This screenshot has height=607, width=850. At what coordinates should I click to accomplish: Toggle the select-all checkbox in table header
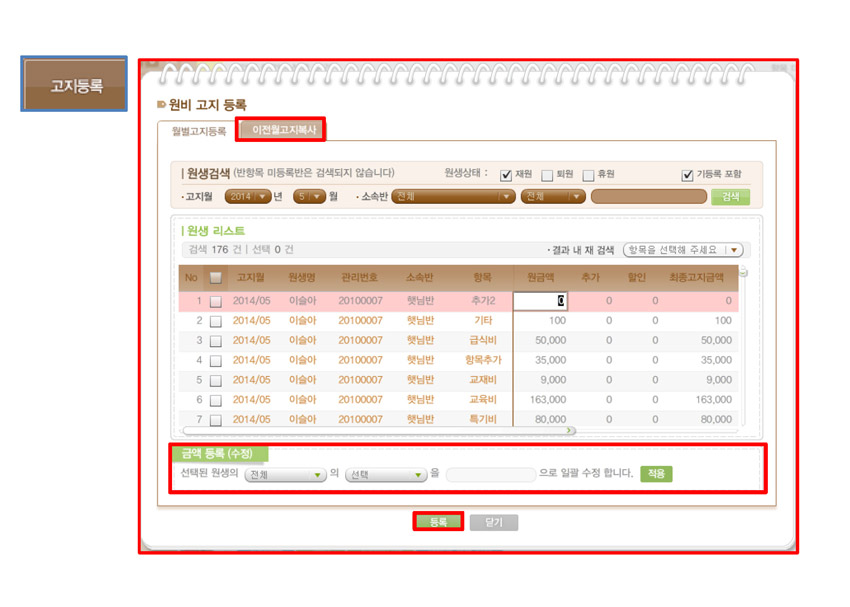pyautogui.click(x=215, y=278)
